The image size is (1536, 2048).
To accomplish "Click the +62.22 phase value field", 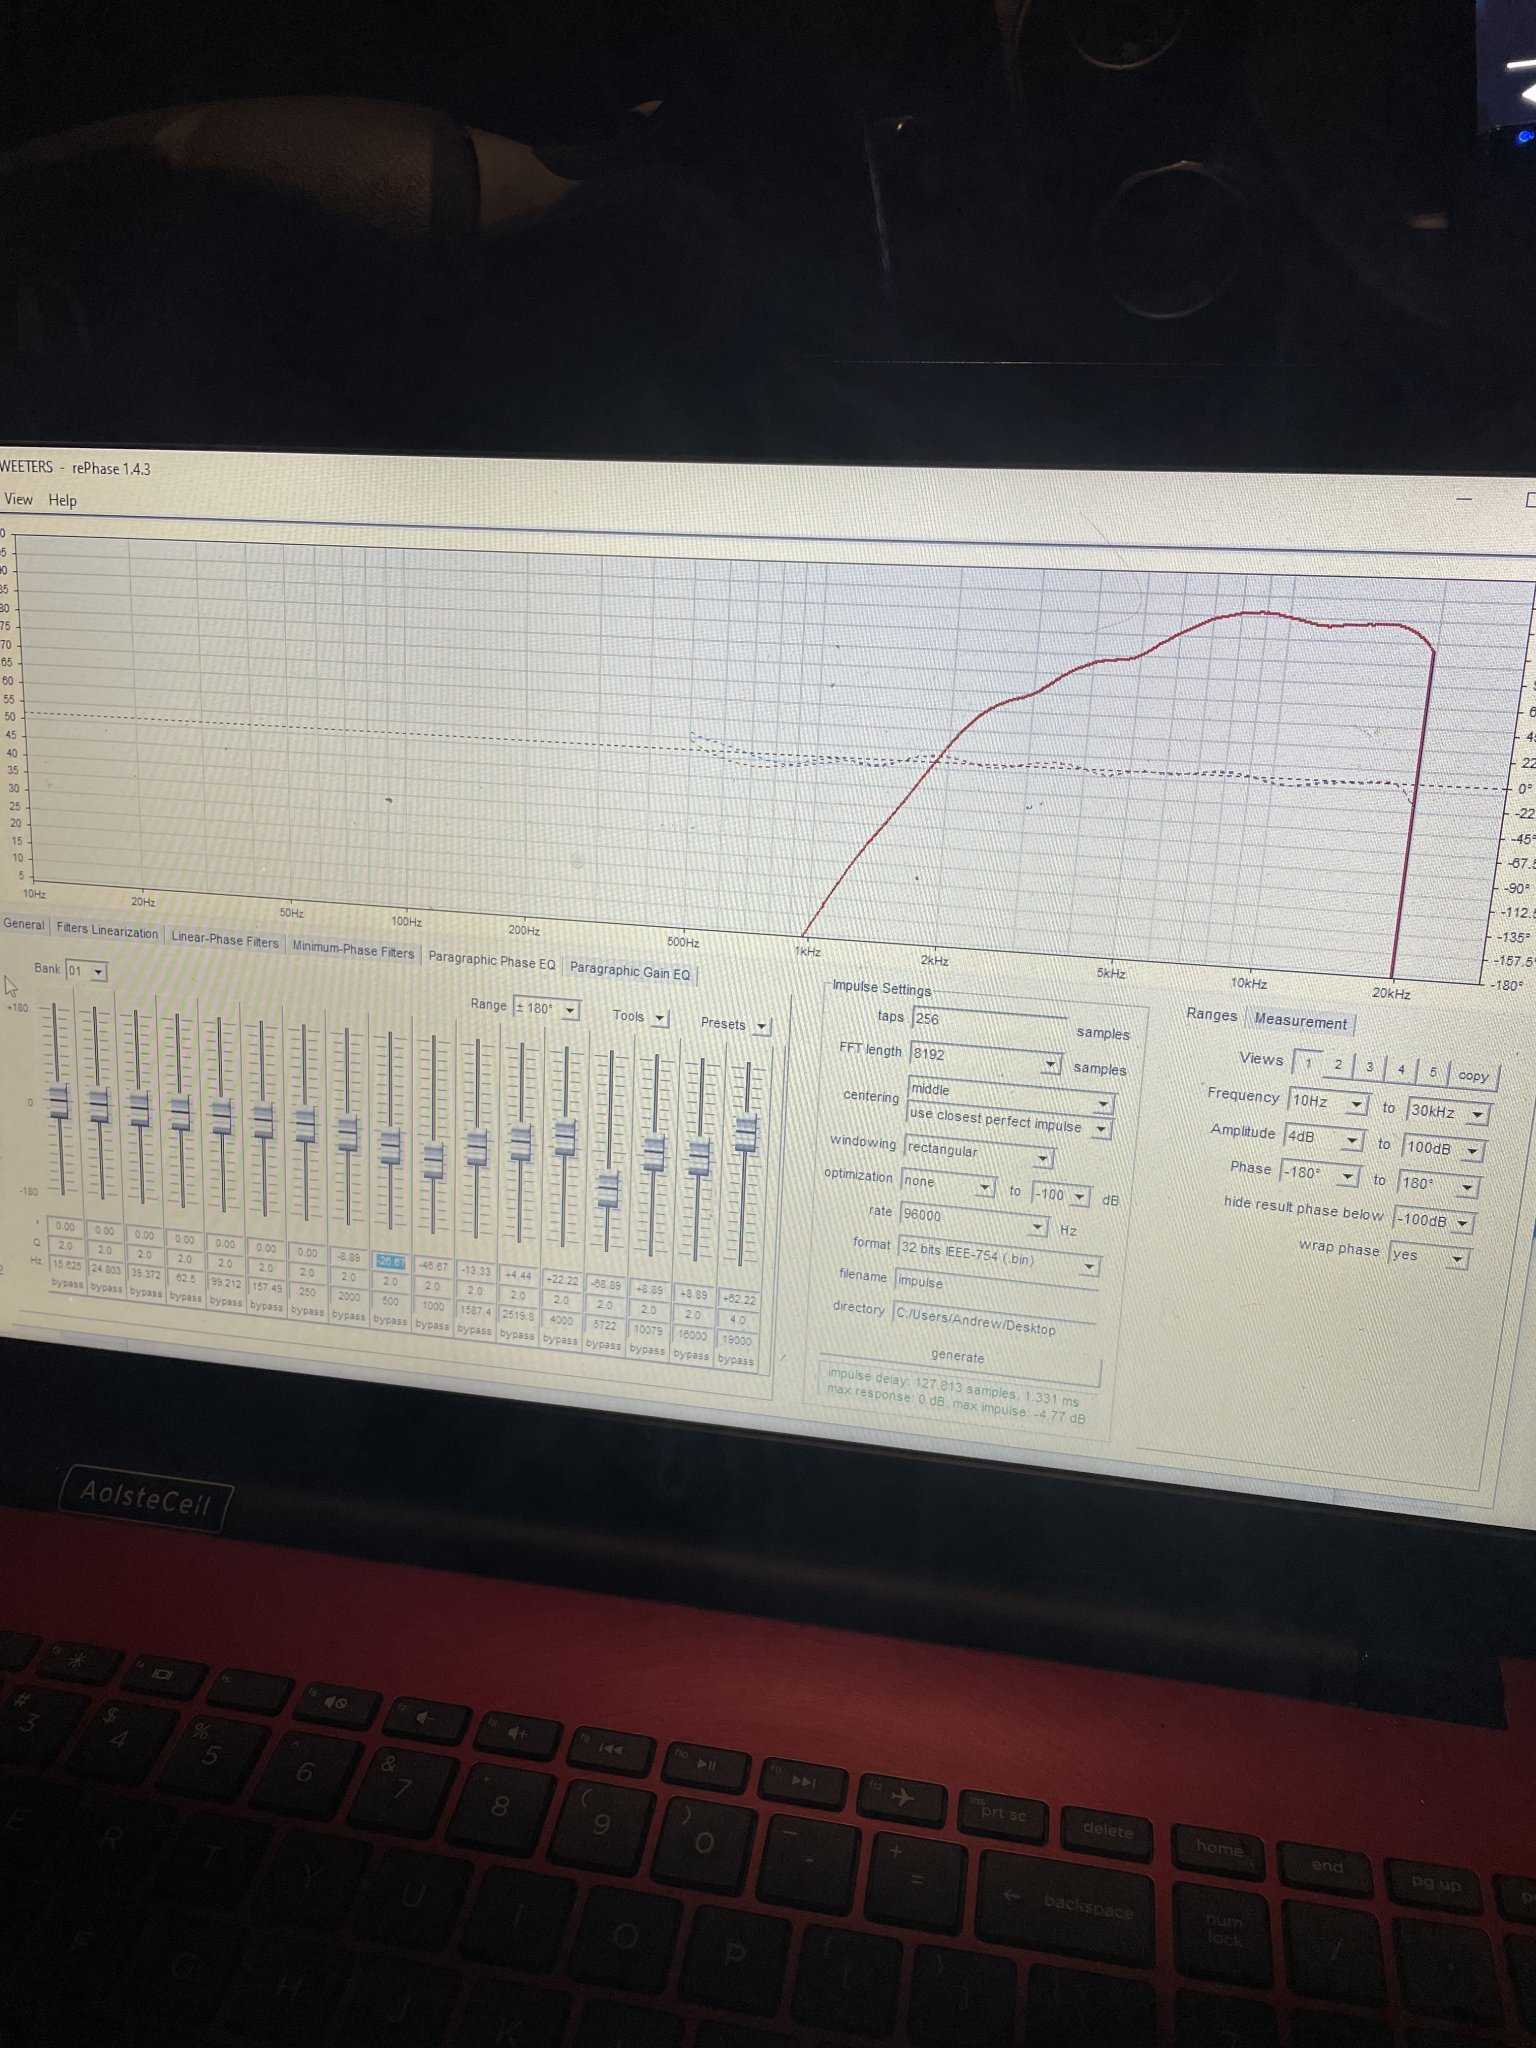I will (739, 1300).
